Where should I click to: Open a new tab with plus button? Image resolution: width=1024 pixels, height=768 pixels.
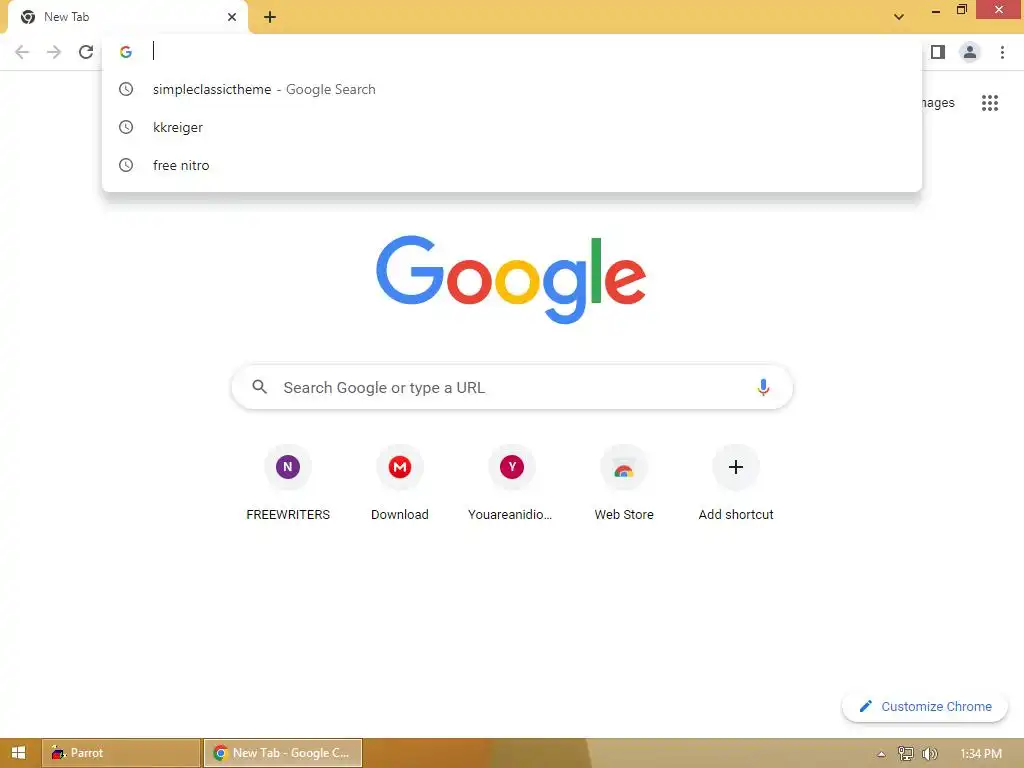270,17
